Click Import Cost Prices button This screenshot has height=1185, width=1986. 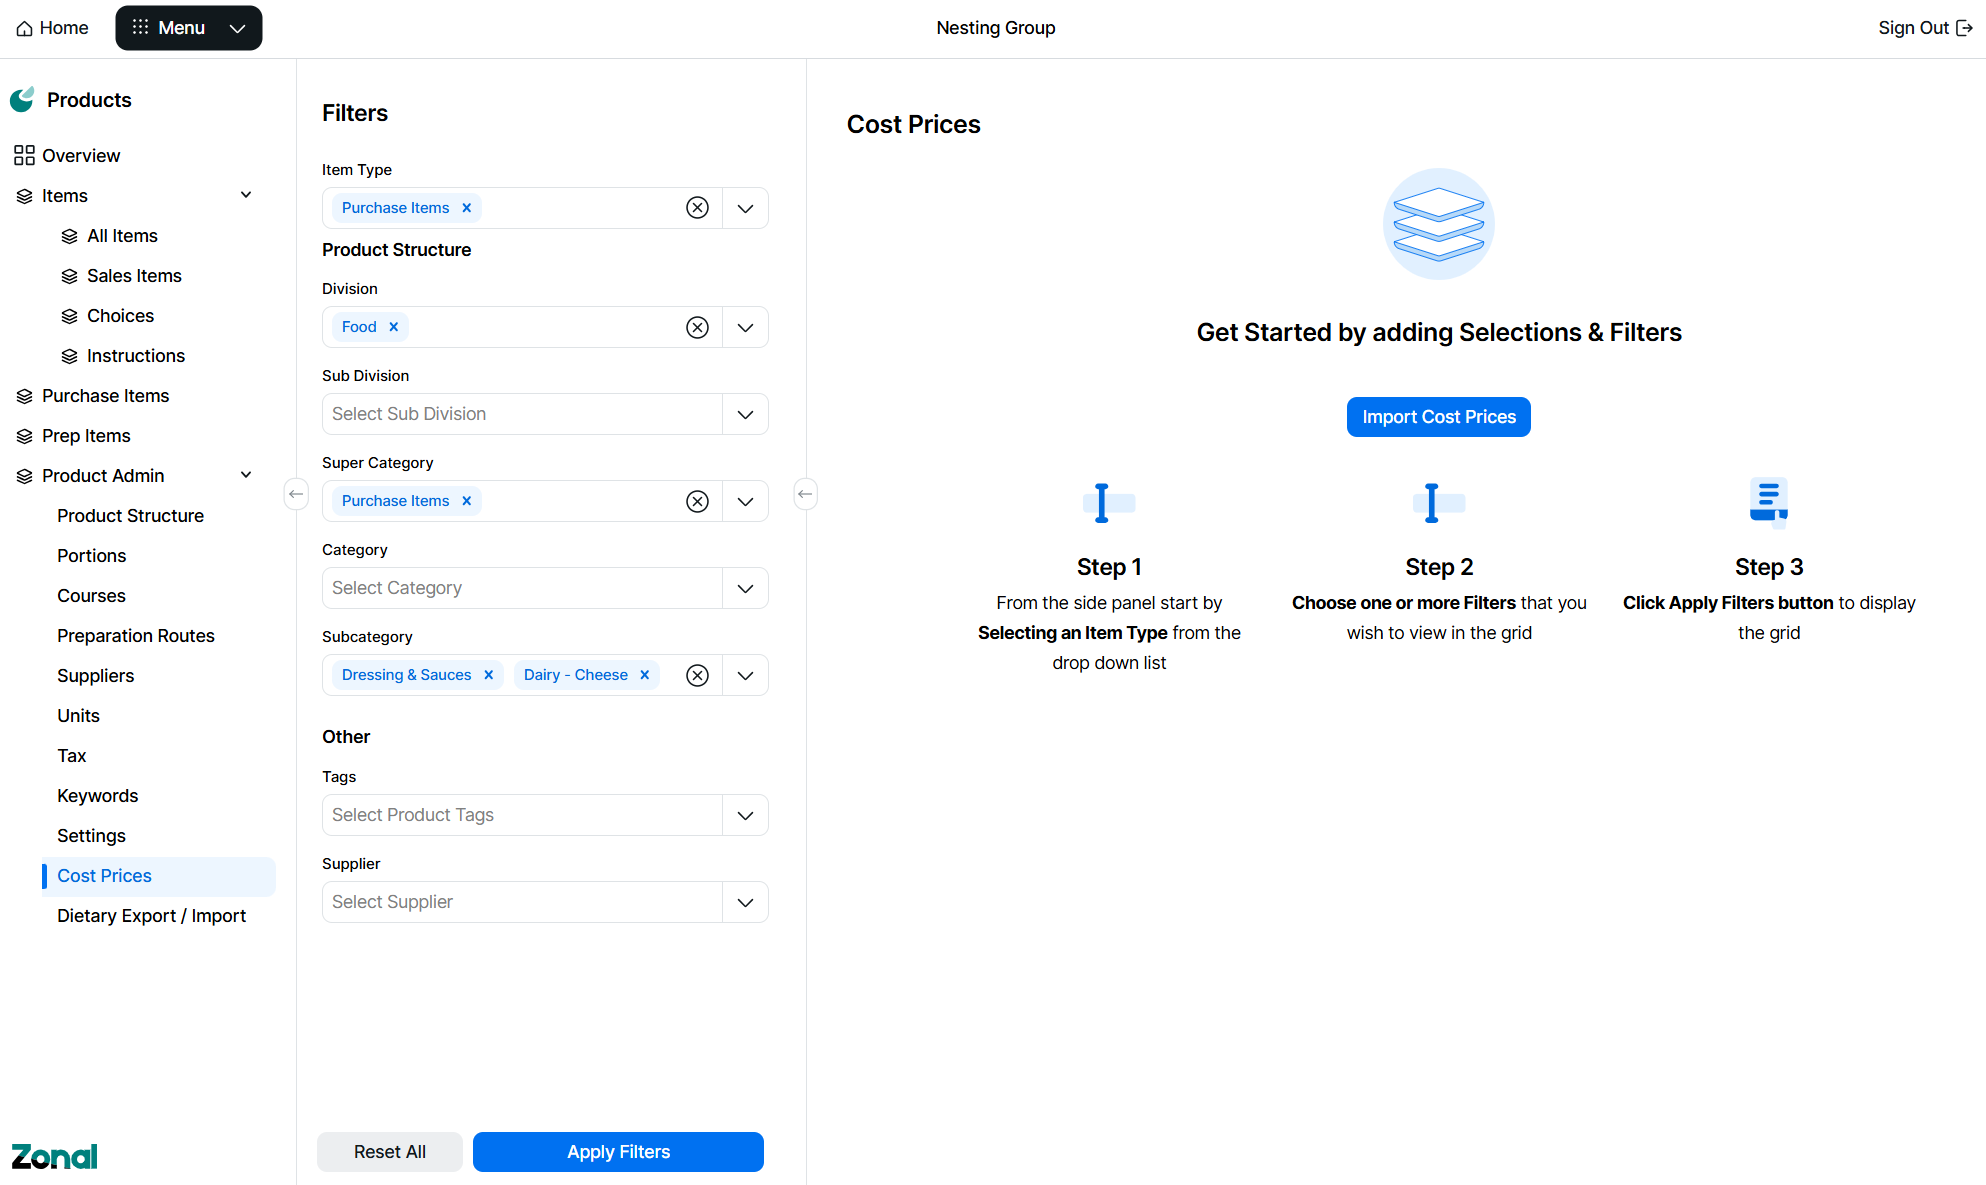click(1438, 417)
